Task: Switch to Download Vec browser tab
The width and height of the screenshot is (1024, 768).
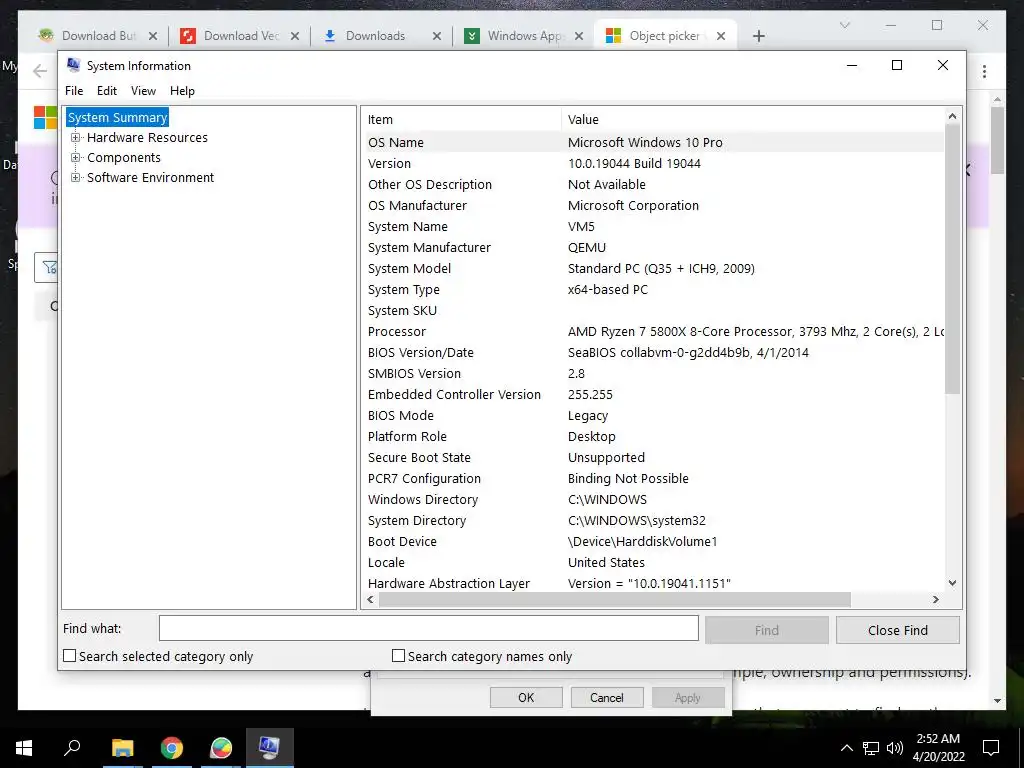Action: click(240, 36)
